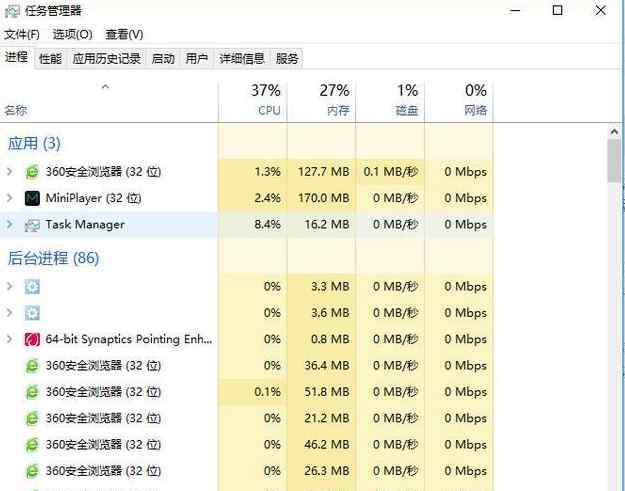
Task: Expand the 360安全浏览器 app entry
Action: 10,171
